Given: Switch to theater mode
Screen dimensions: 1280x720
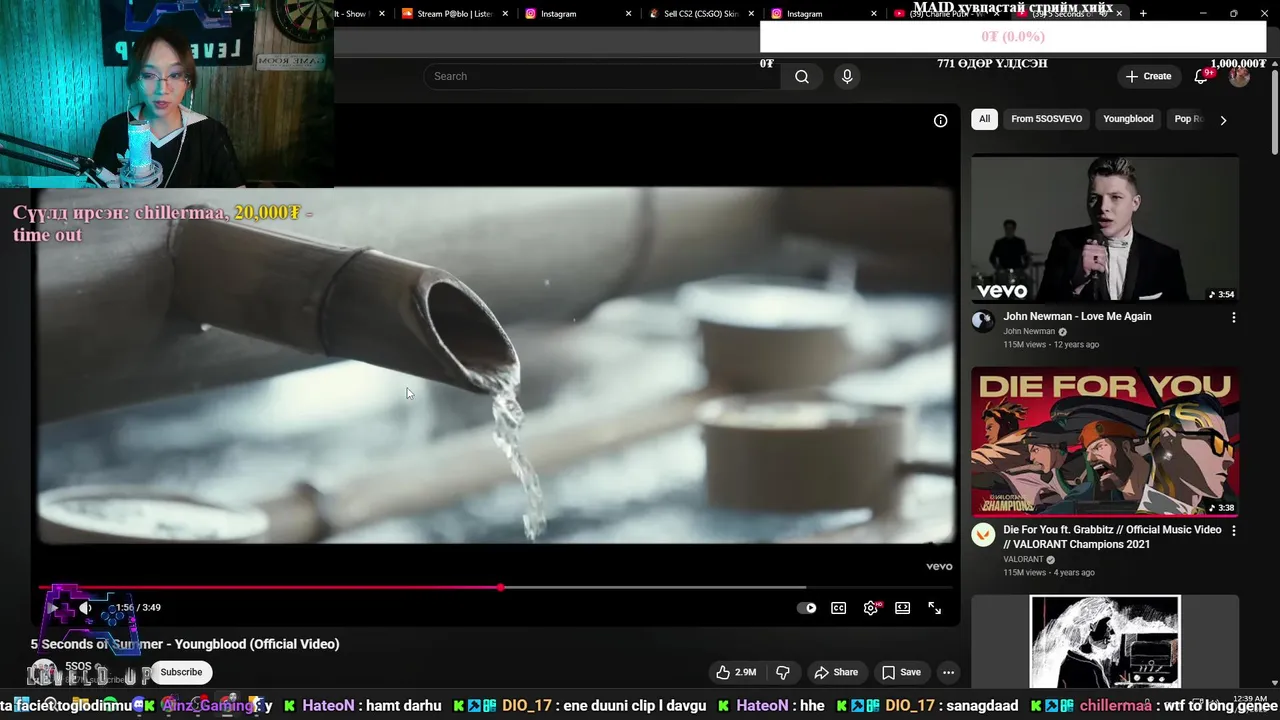Looking at the screenshot, I should coord(902,608).
